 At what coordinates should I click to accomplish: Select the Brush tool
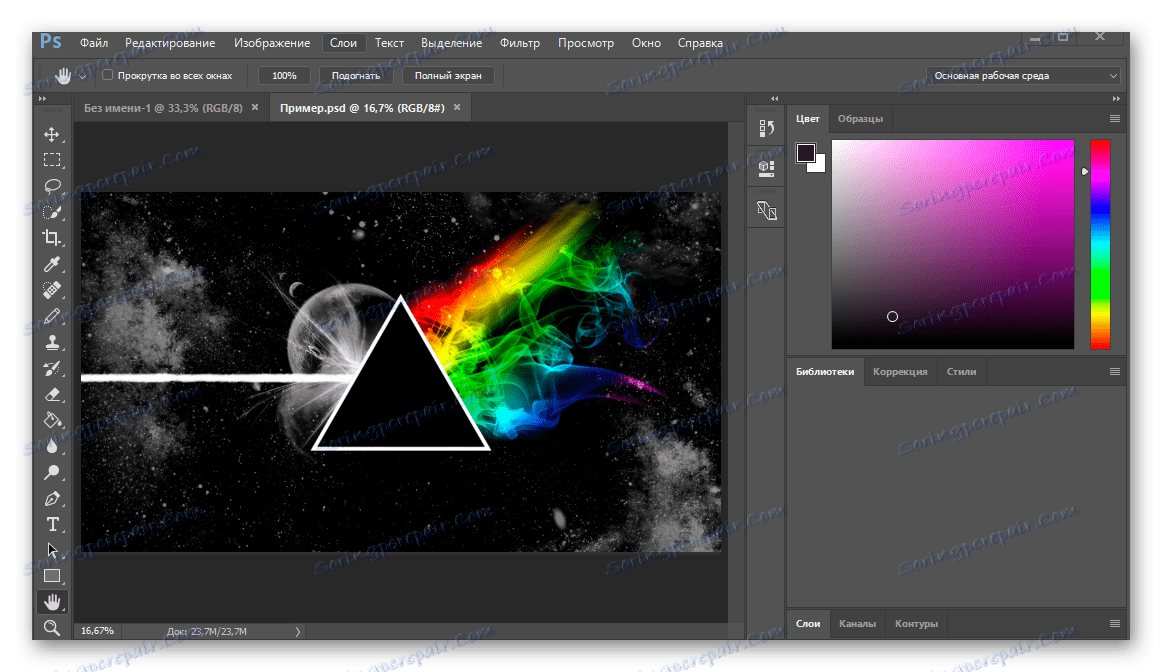pyautogui.click(x=52, y=316)
